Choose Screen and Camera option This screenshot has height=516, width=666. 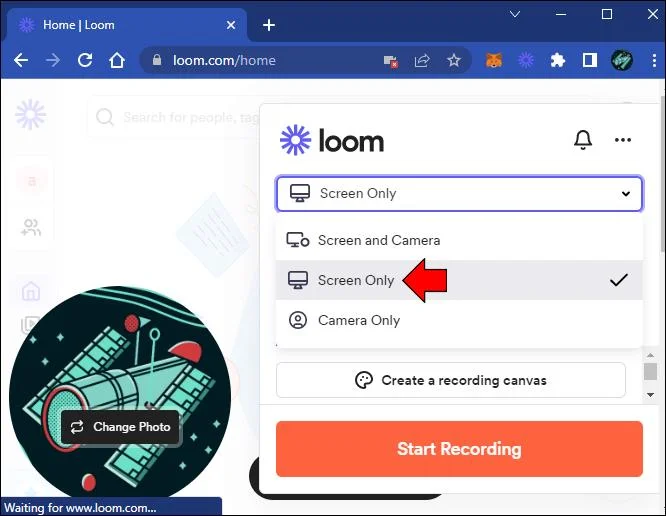[x=459, y=240]
